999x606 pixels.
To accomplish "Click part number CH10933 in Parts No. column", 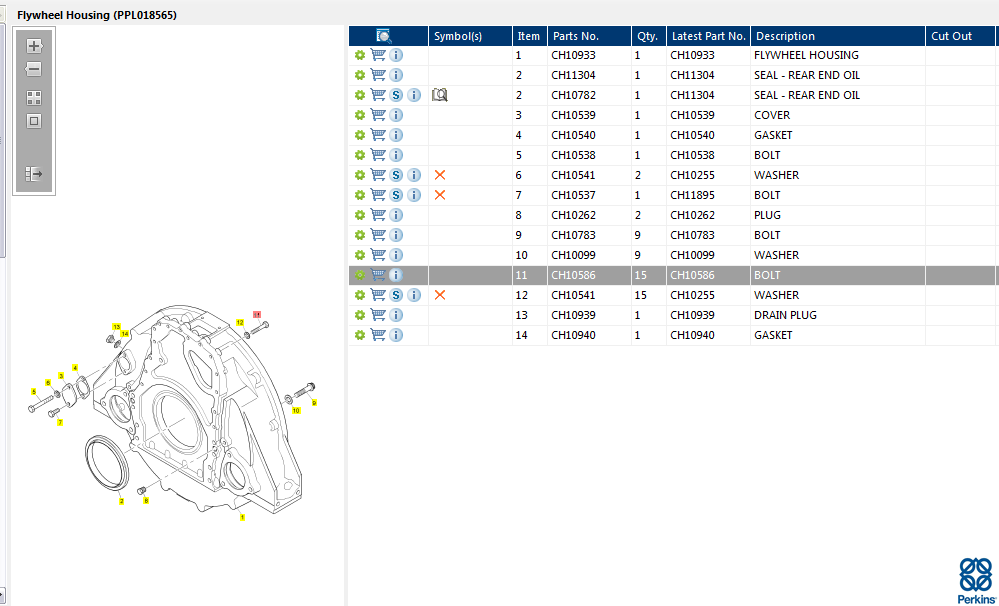I will point(573,55).
